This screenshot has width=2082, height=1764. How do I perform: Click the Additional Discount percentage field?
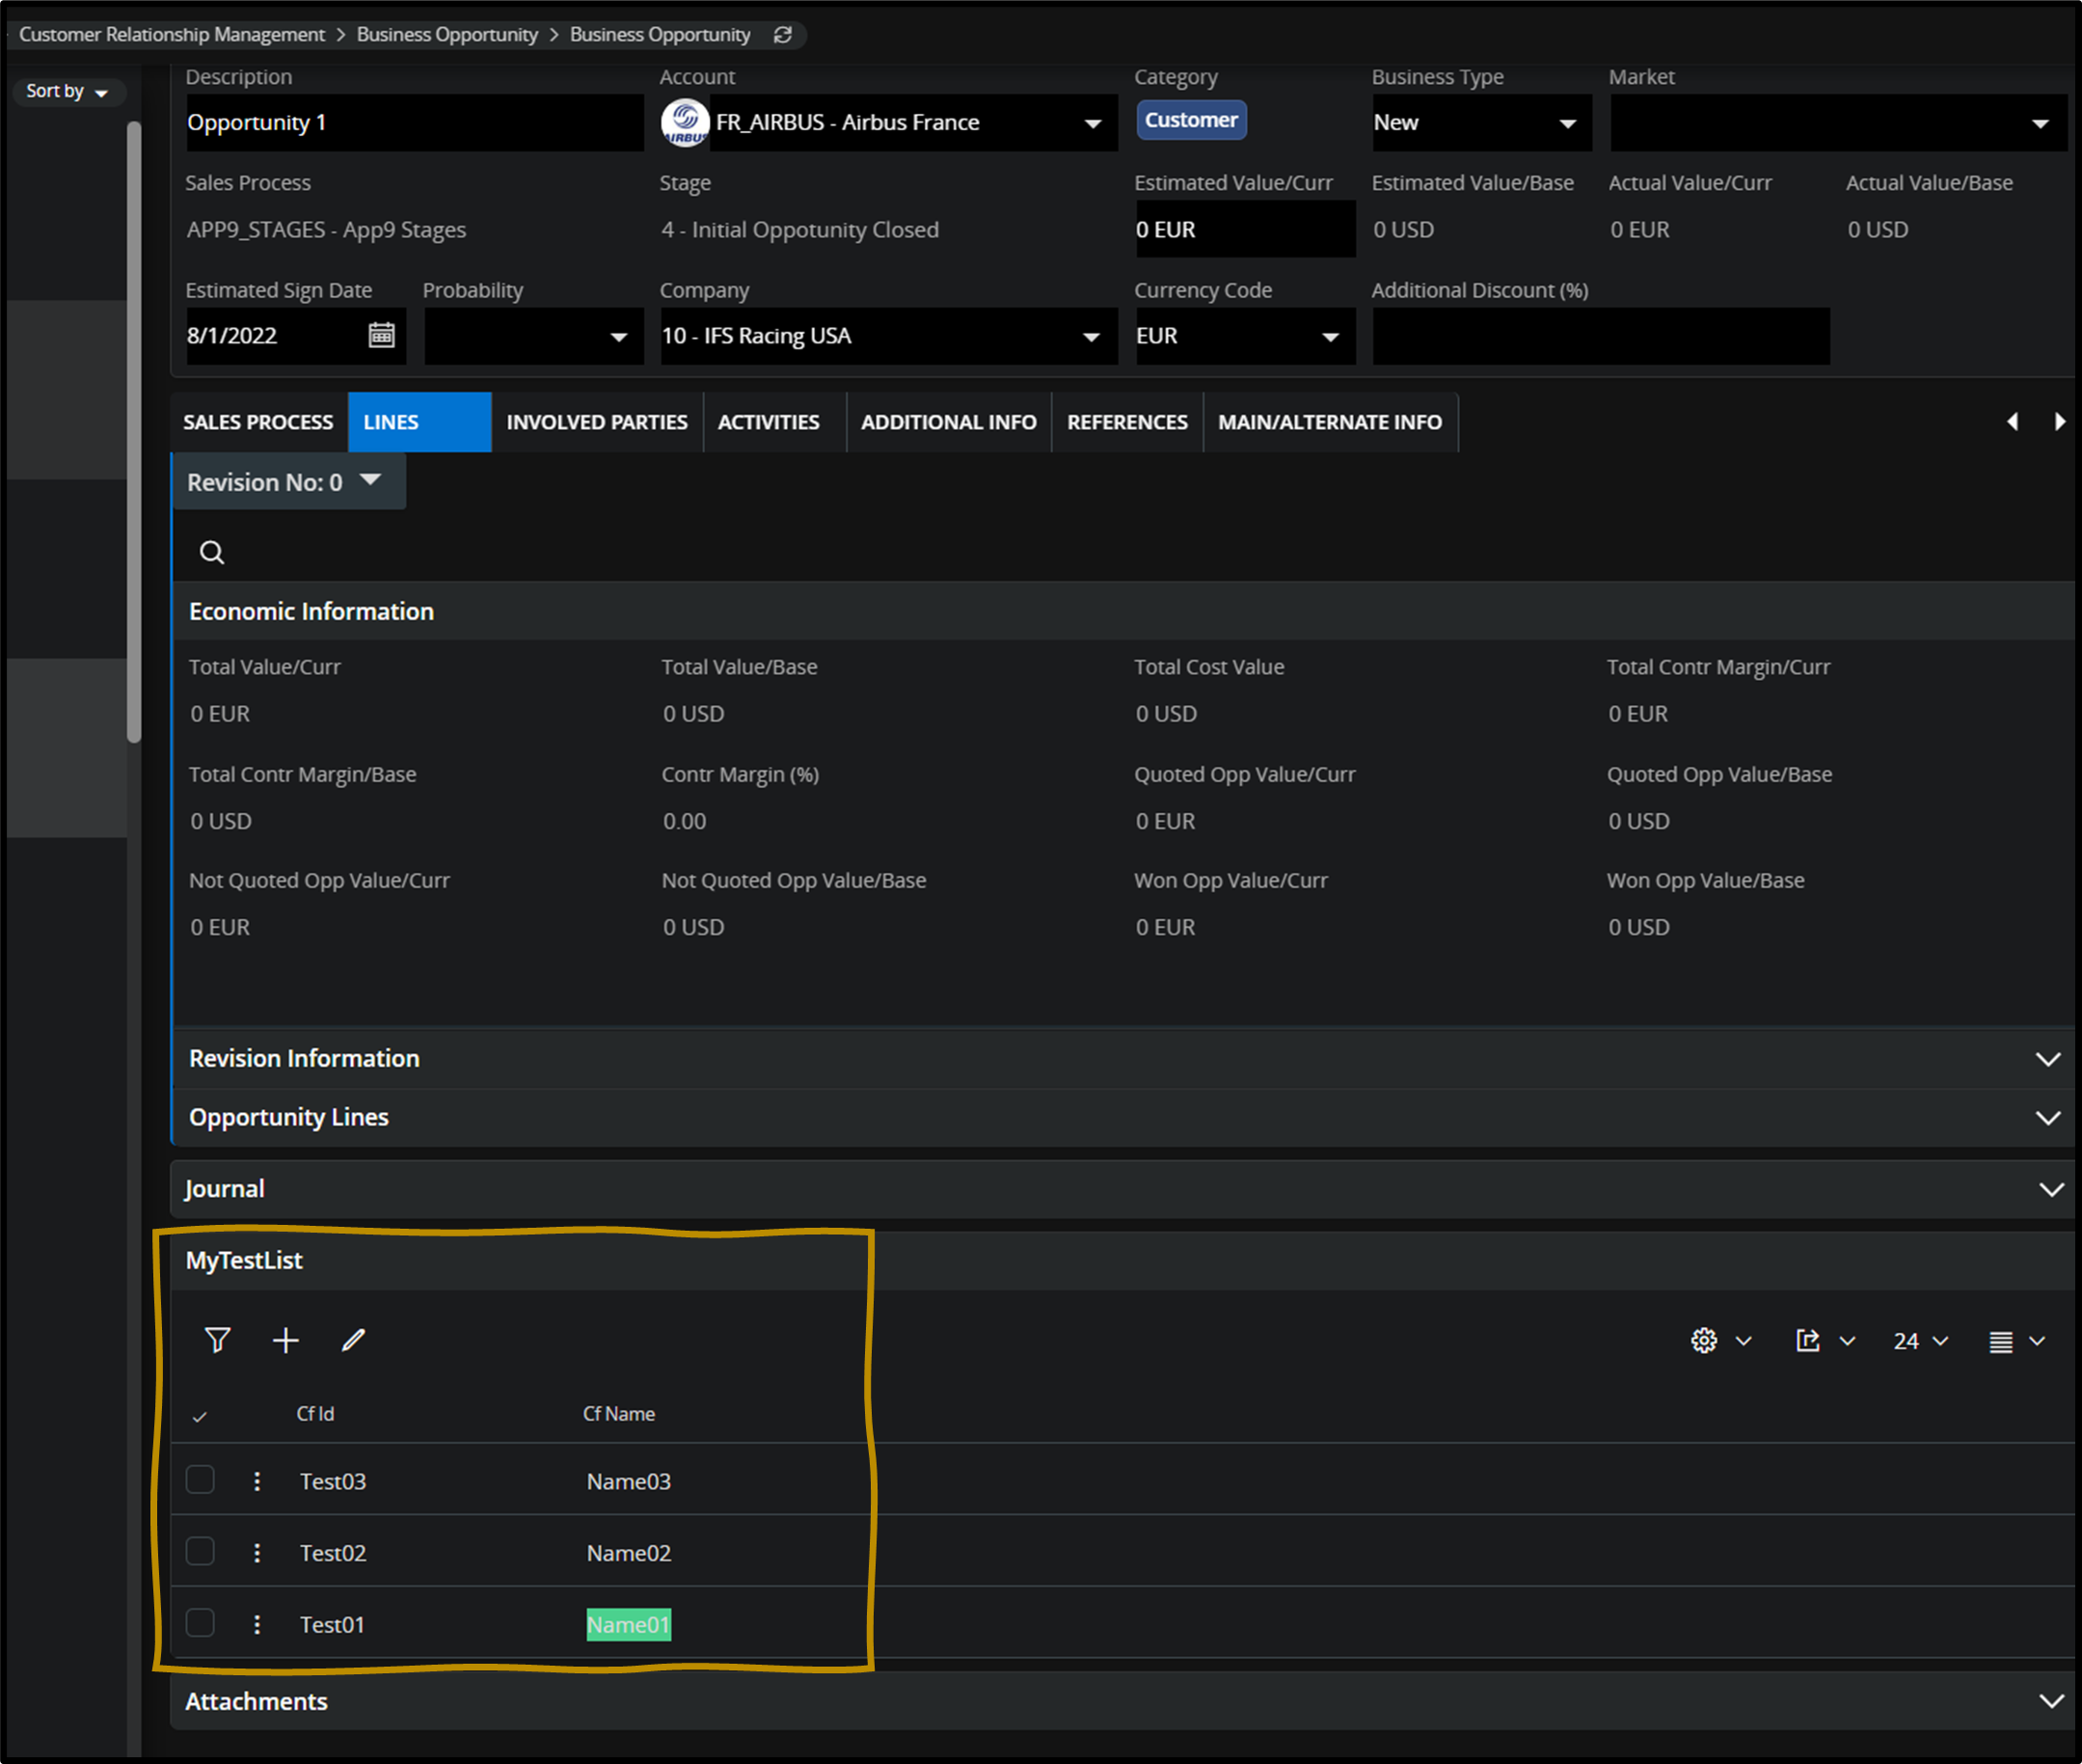coord(1598,336)
